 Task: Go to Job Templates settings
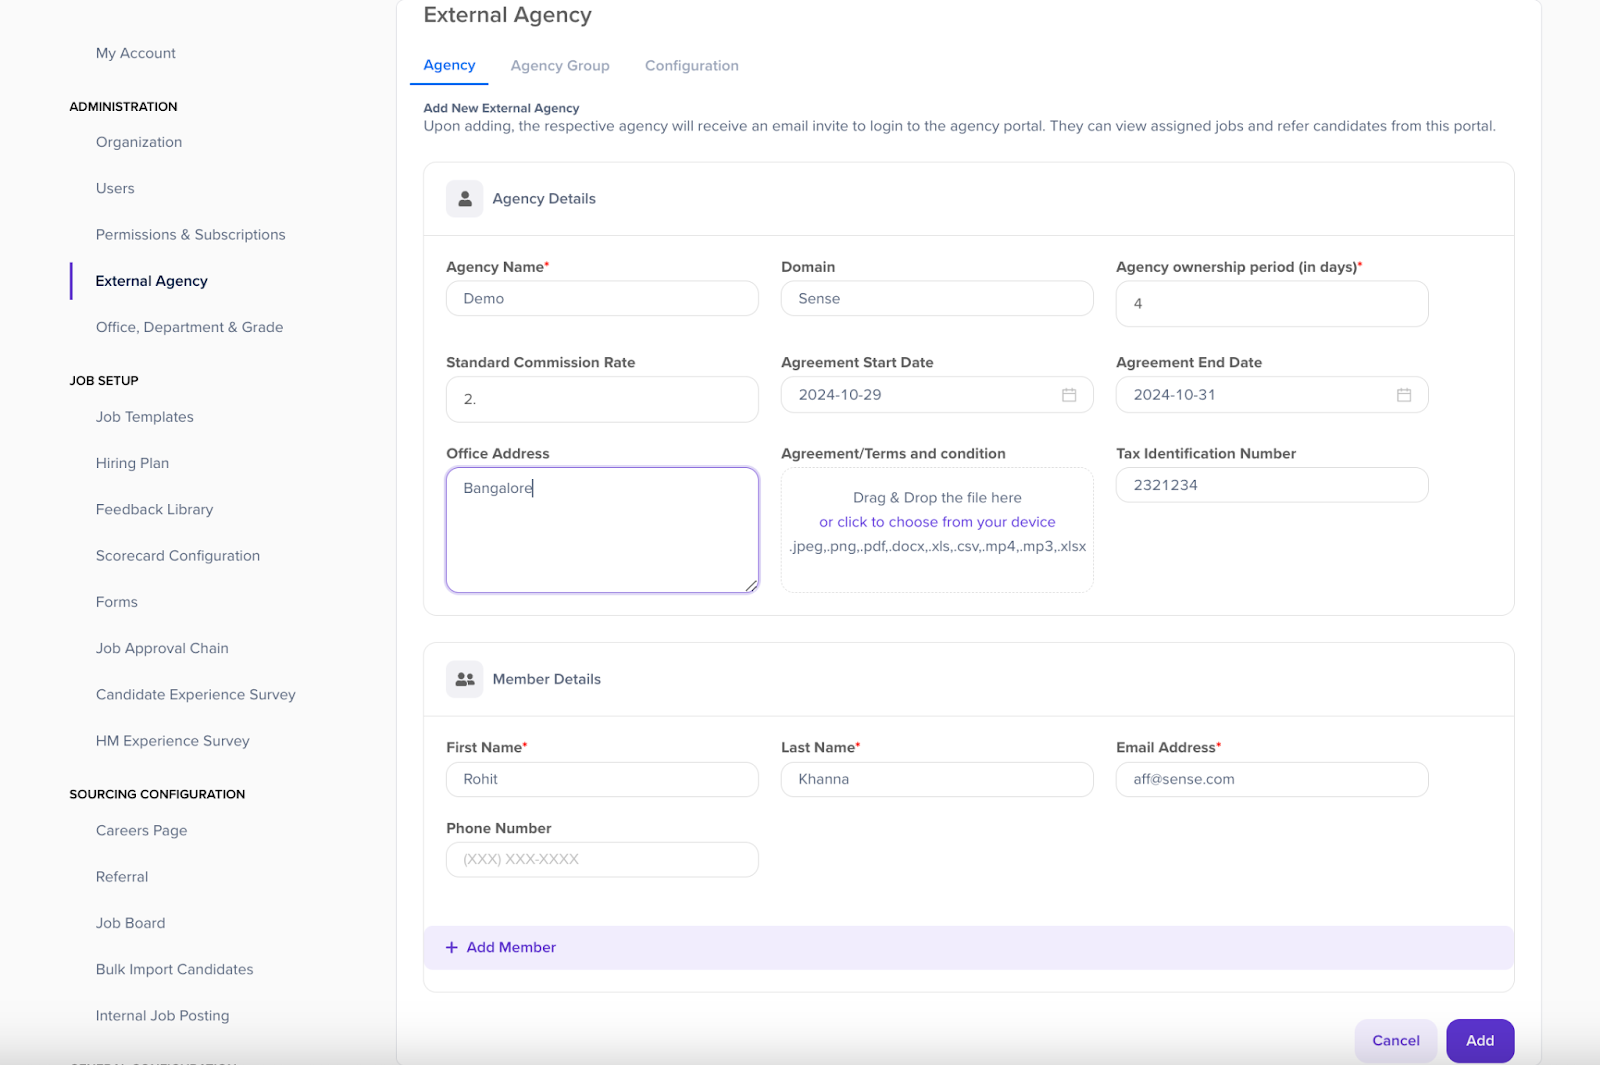coord(145,417)
